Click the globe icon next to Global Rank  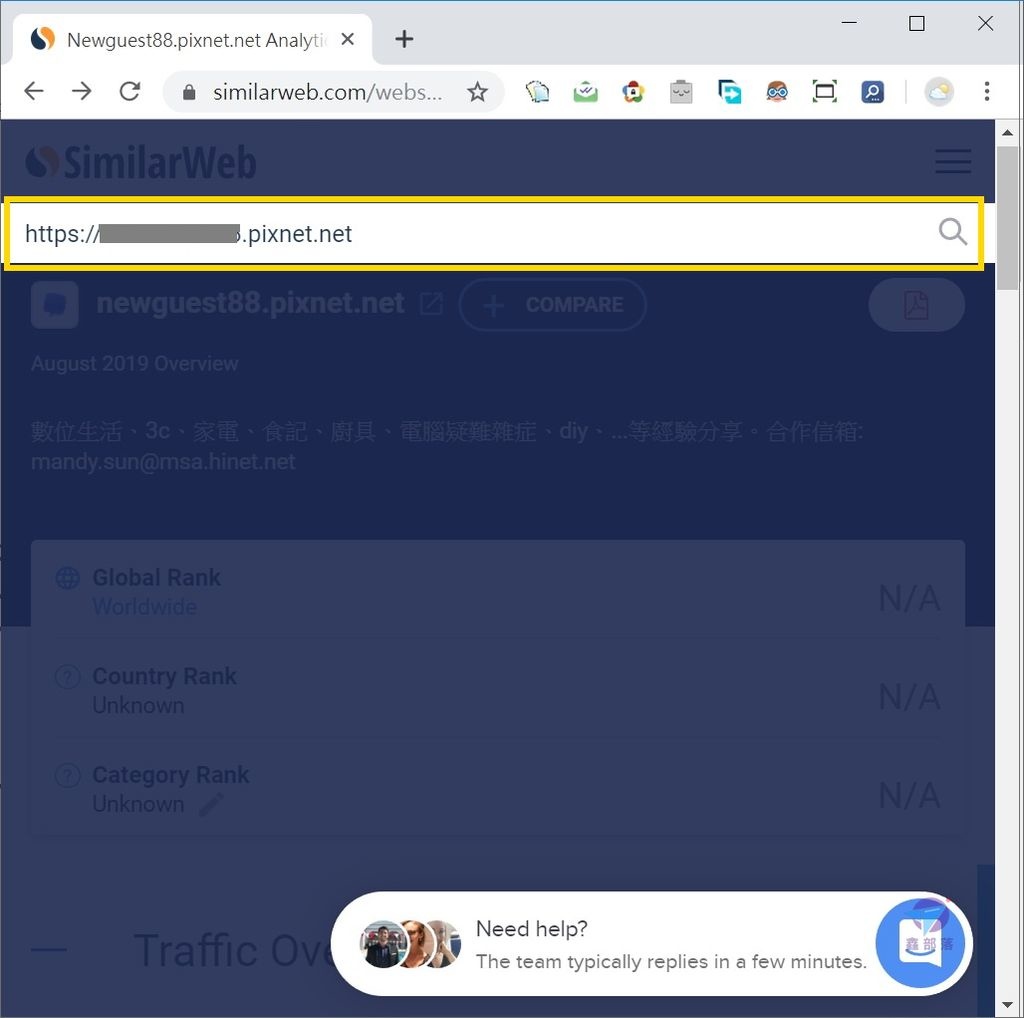[x=68, y=578]
